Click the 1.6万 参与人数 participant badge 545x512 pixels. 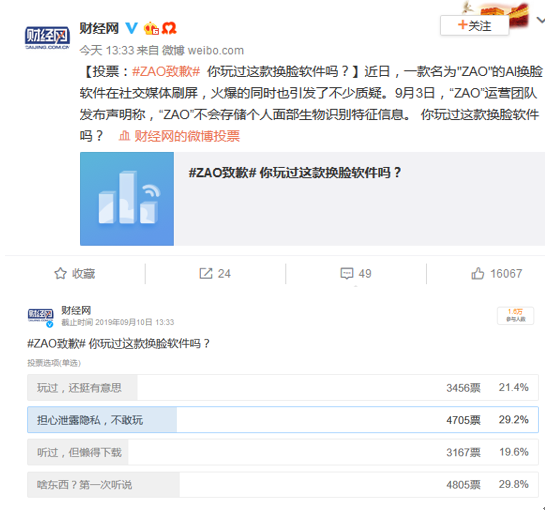click(x=515, y=315)
